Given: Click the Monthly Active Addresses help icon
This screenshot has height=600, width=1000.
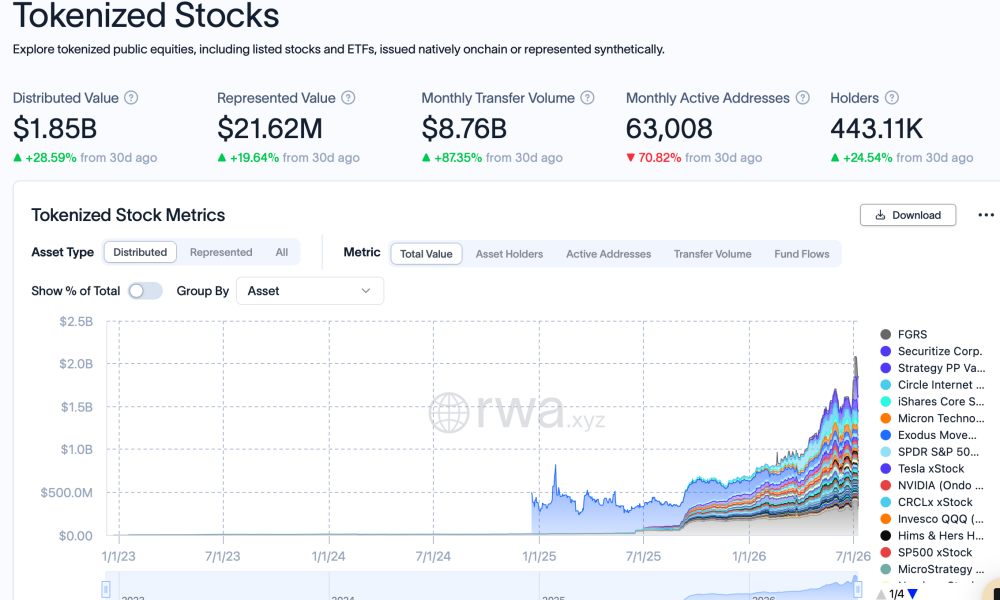Looking at the screenshot, I should coord(802,98).
